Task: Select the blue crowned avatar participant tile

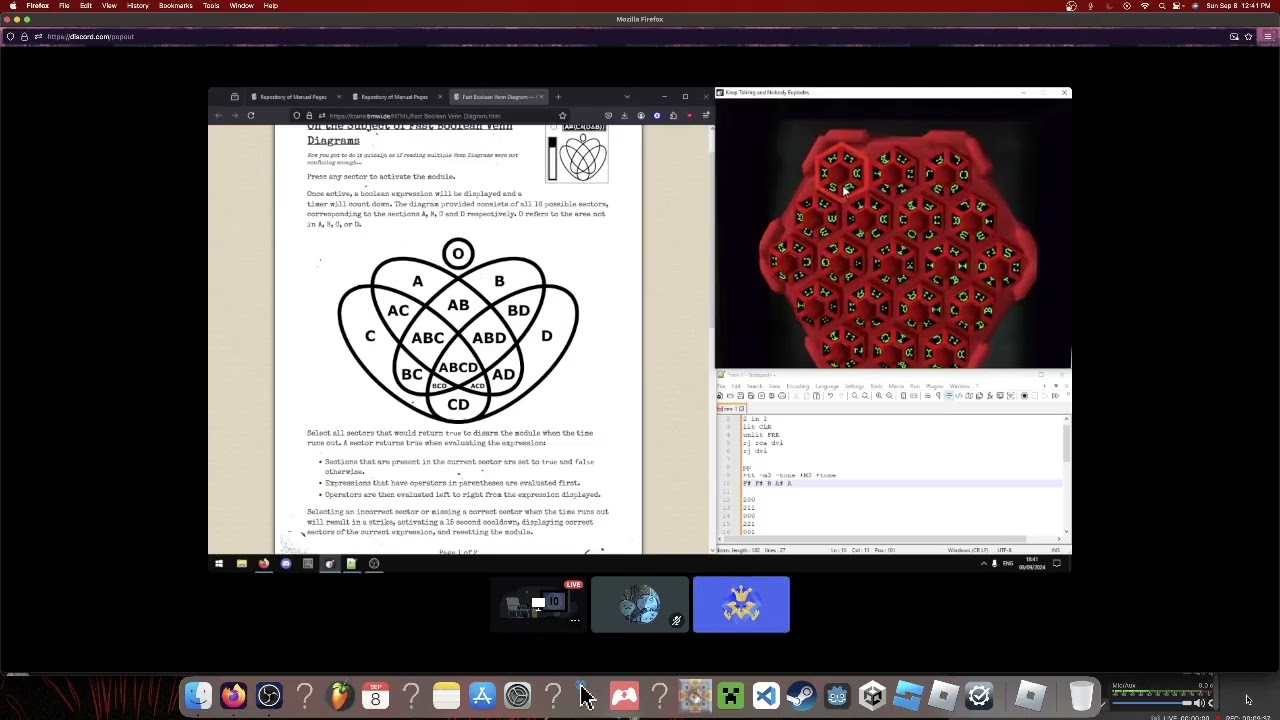Action: pos(741,604)
